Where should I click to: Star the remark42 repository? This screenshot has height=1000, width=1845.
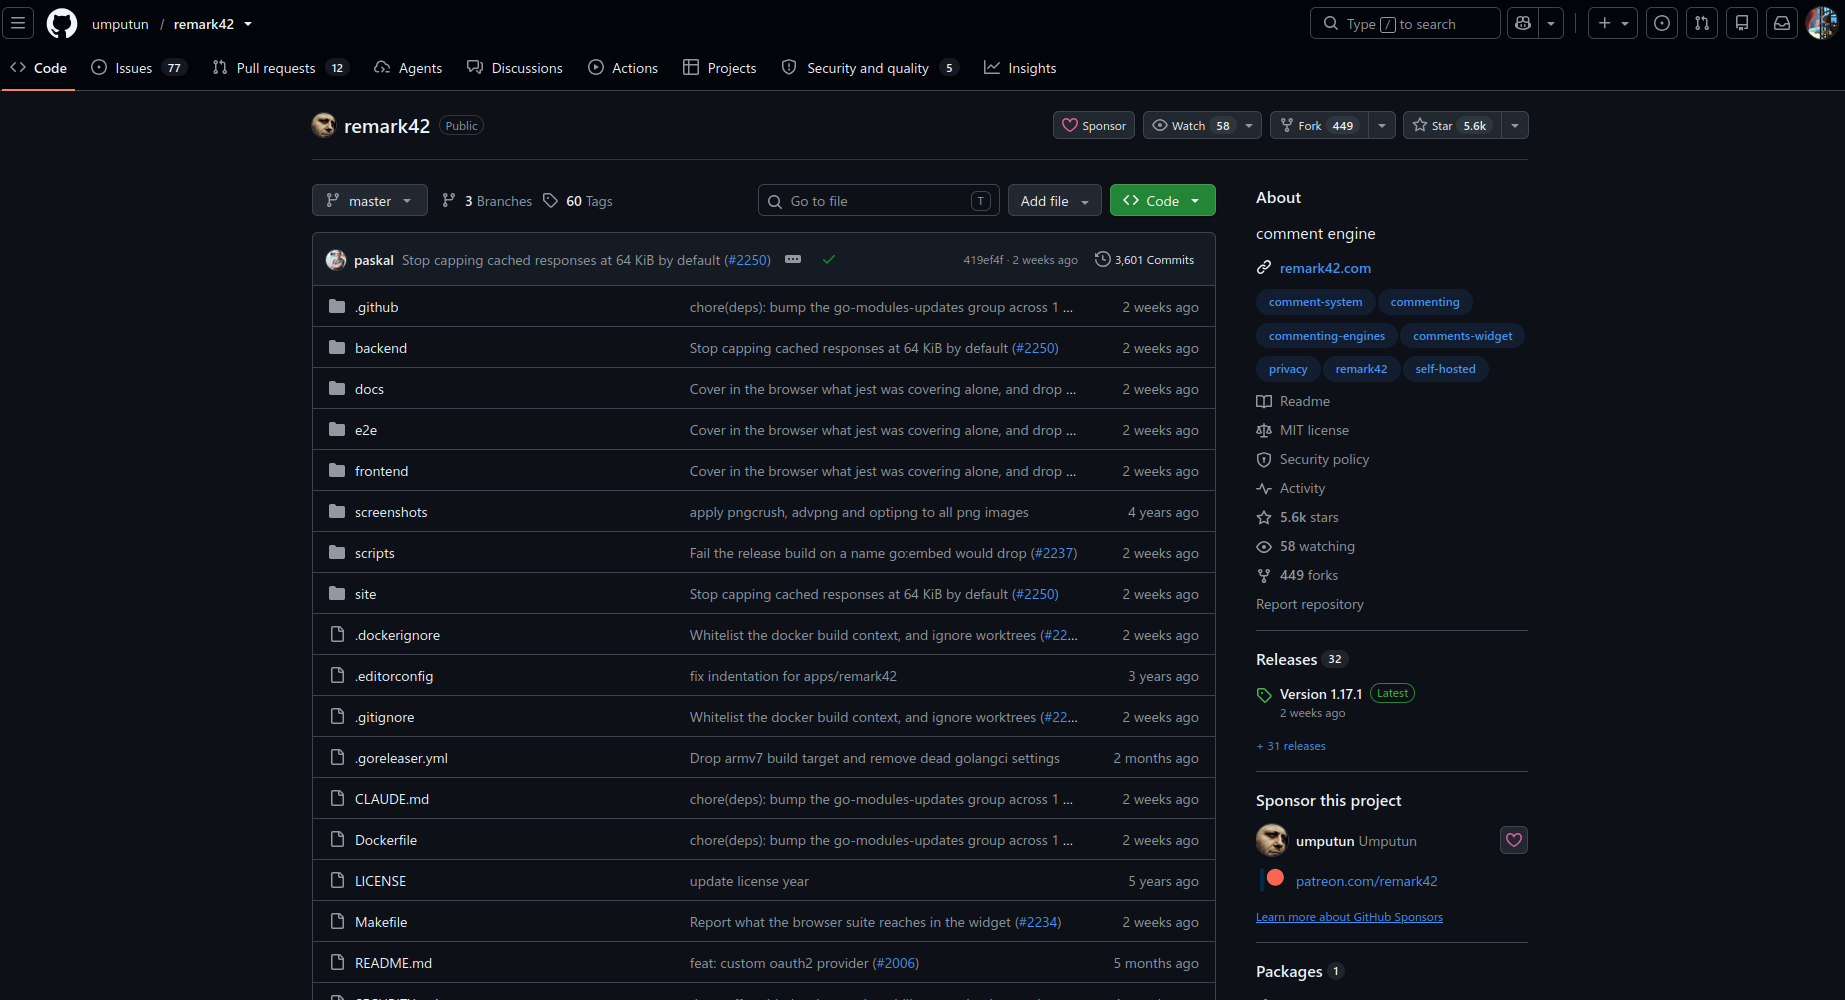(x=1452, y=125)
